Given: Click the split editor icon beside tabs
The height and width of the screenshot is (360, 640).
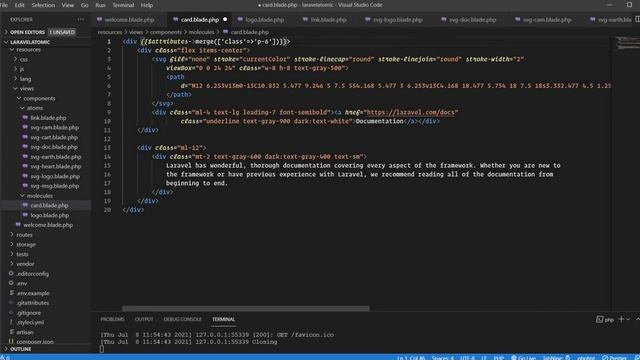Looking at the screenshot, I should [637, 19].
